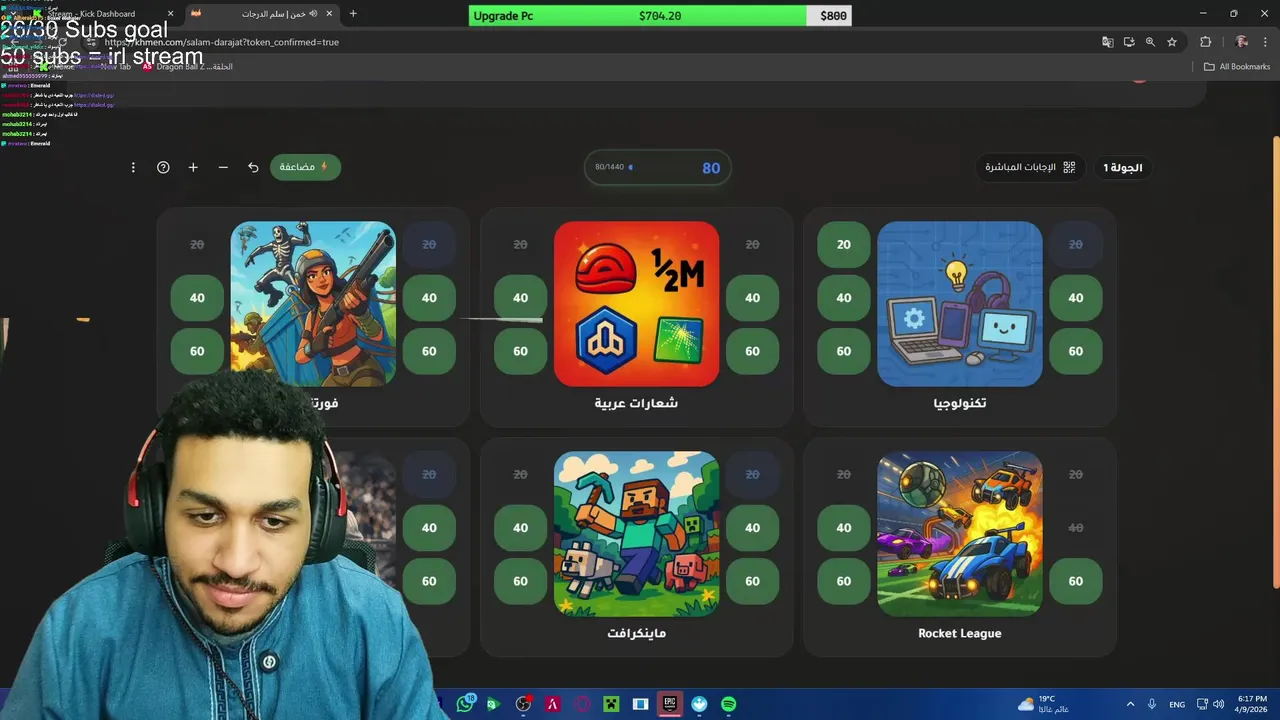The image size is (1280, 720).
Task: Click the microphone tray icon
Action: tap(1152, 704)
